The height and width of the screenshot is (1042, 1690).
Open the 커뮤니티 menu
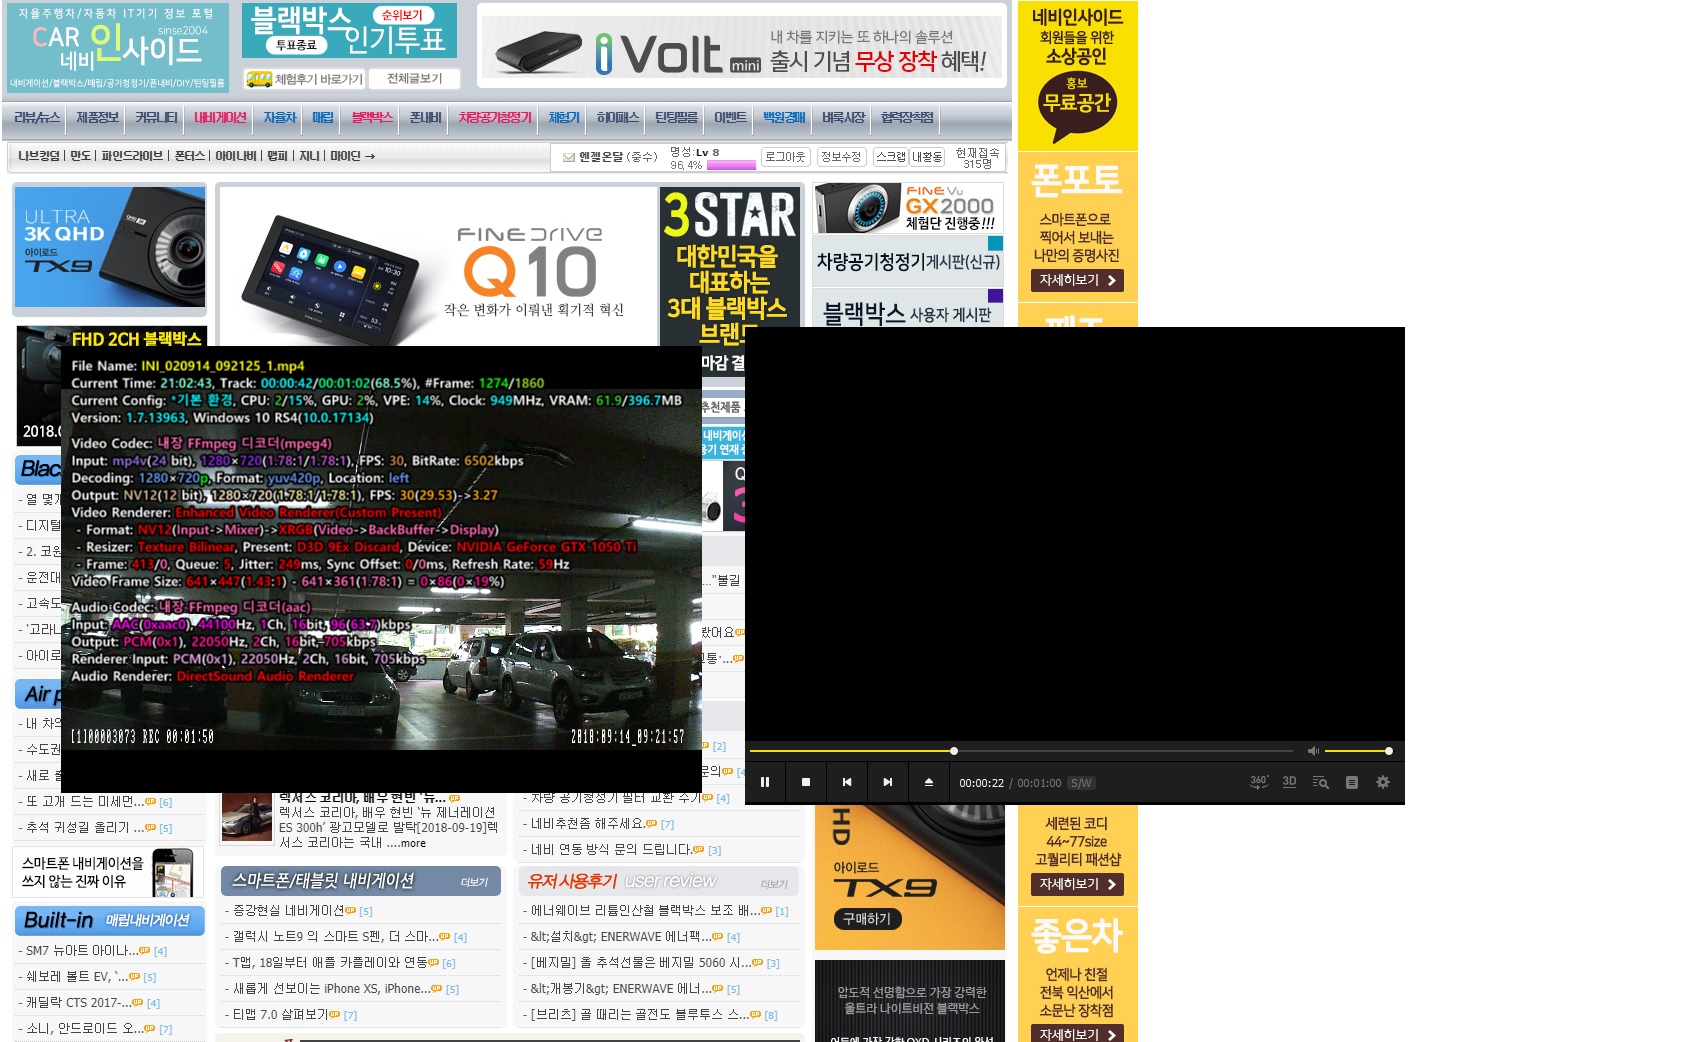pos(156,118)
